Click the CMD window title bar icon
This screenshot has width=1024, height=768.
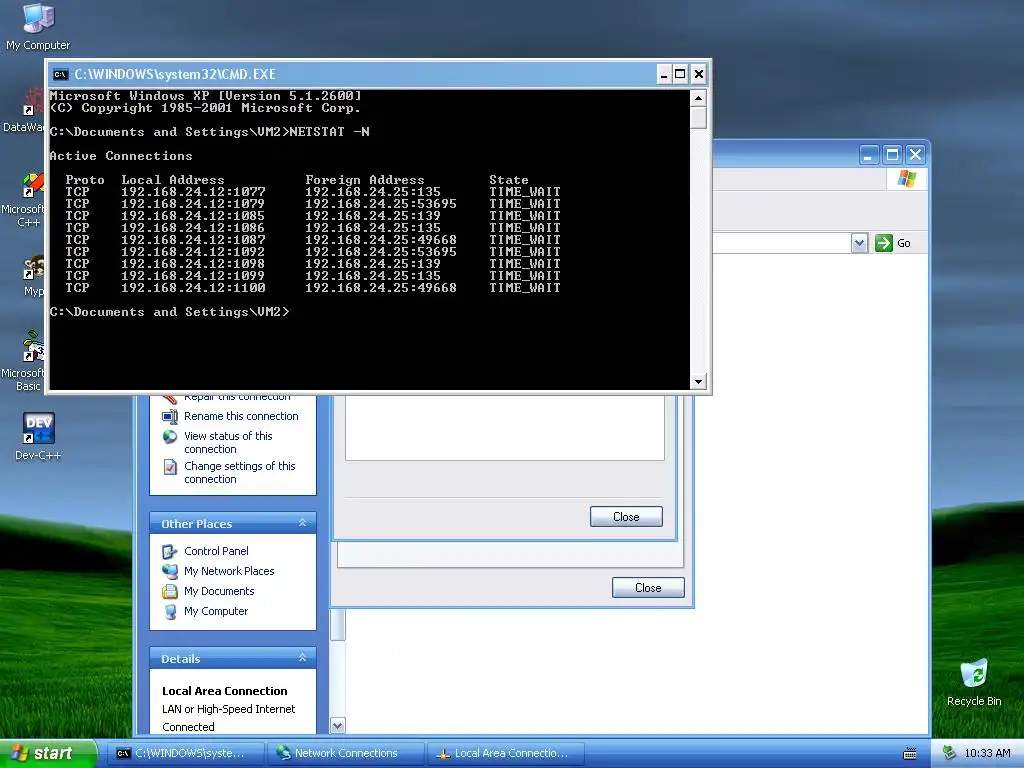click(61, 74)
